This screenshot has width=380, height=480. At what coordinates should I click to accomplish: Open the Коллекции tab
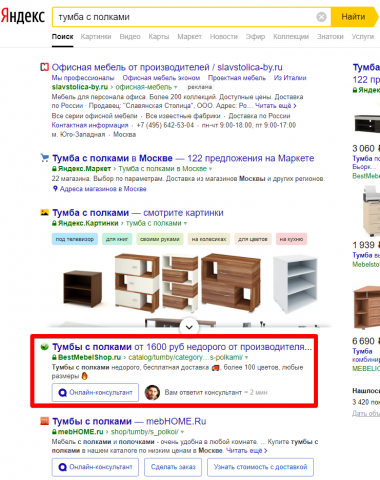[x=291, y=37]
